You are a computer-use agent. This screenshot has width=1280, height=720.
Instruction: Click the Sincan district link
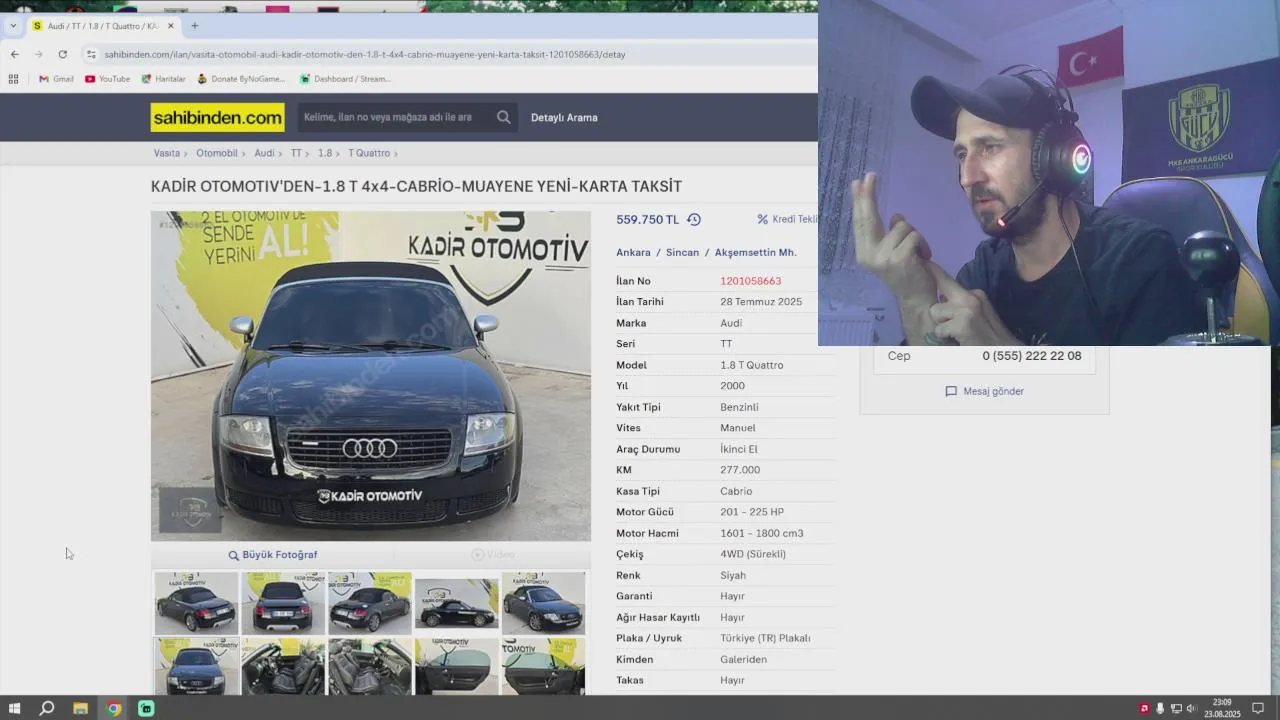pyautogui.click(x=683, y=252)
